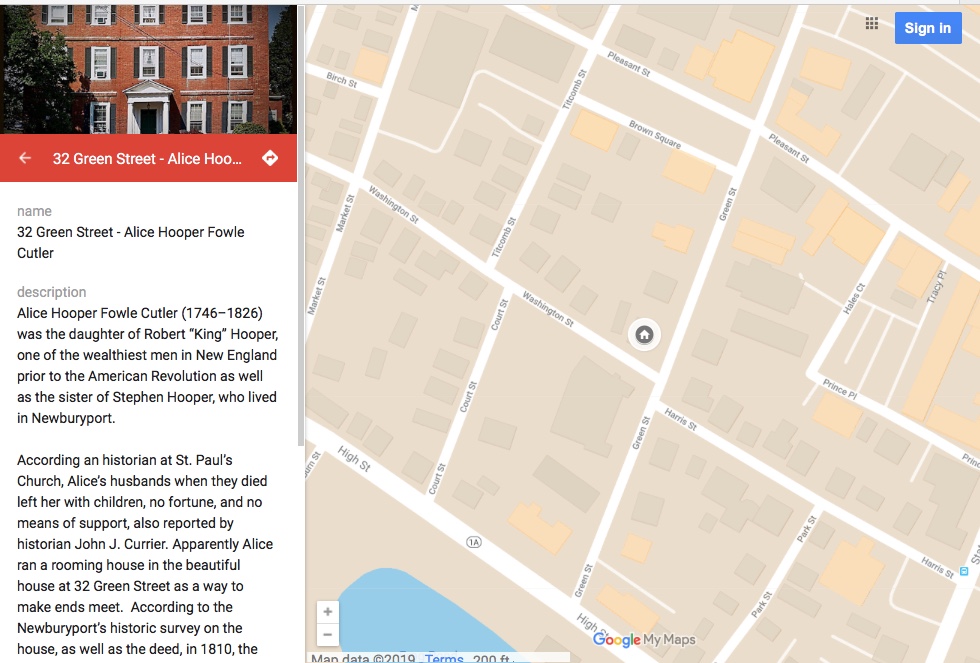Screen dimensions: 980x663
Task: Click the side panel scrollbar
Action: [301, 300]
